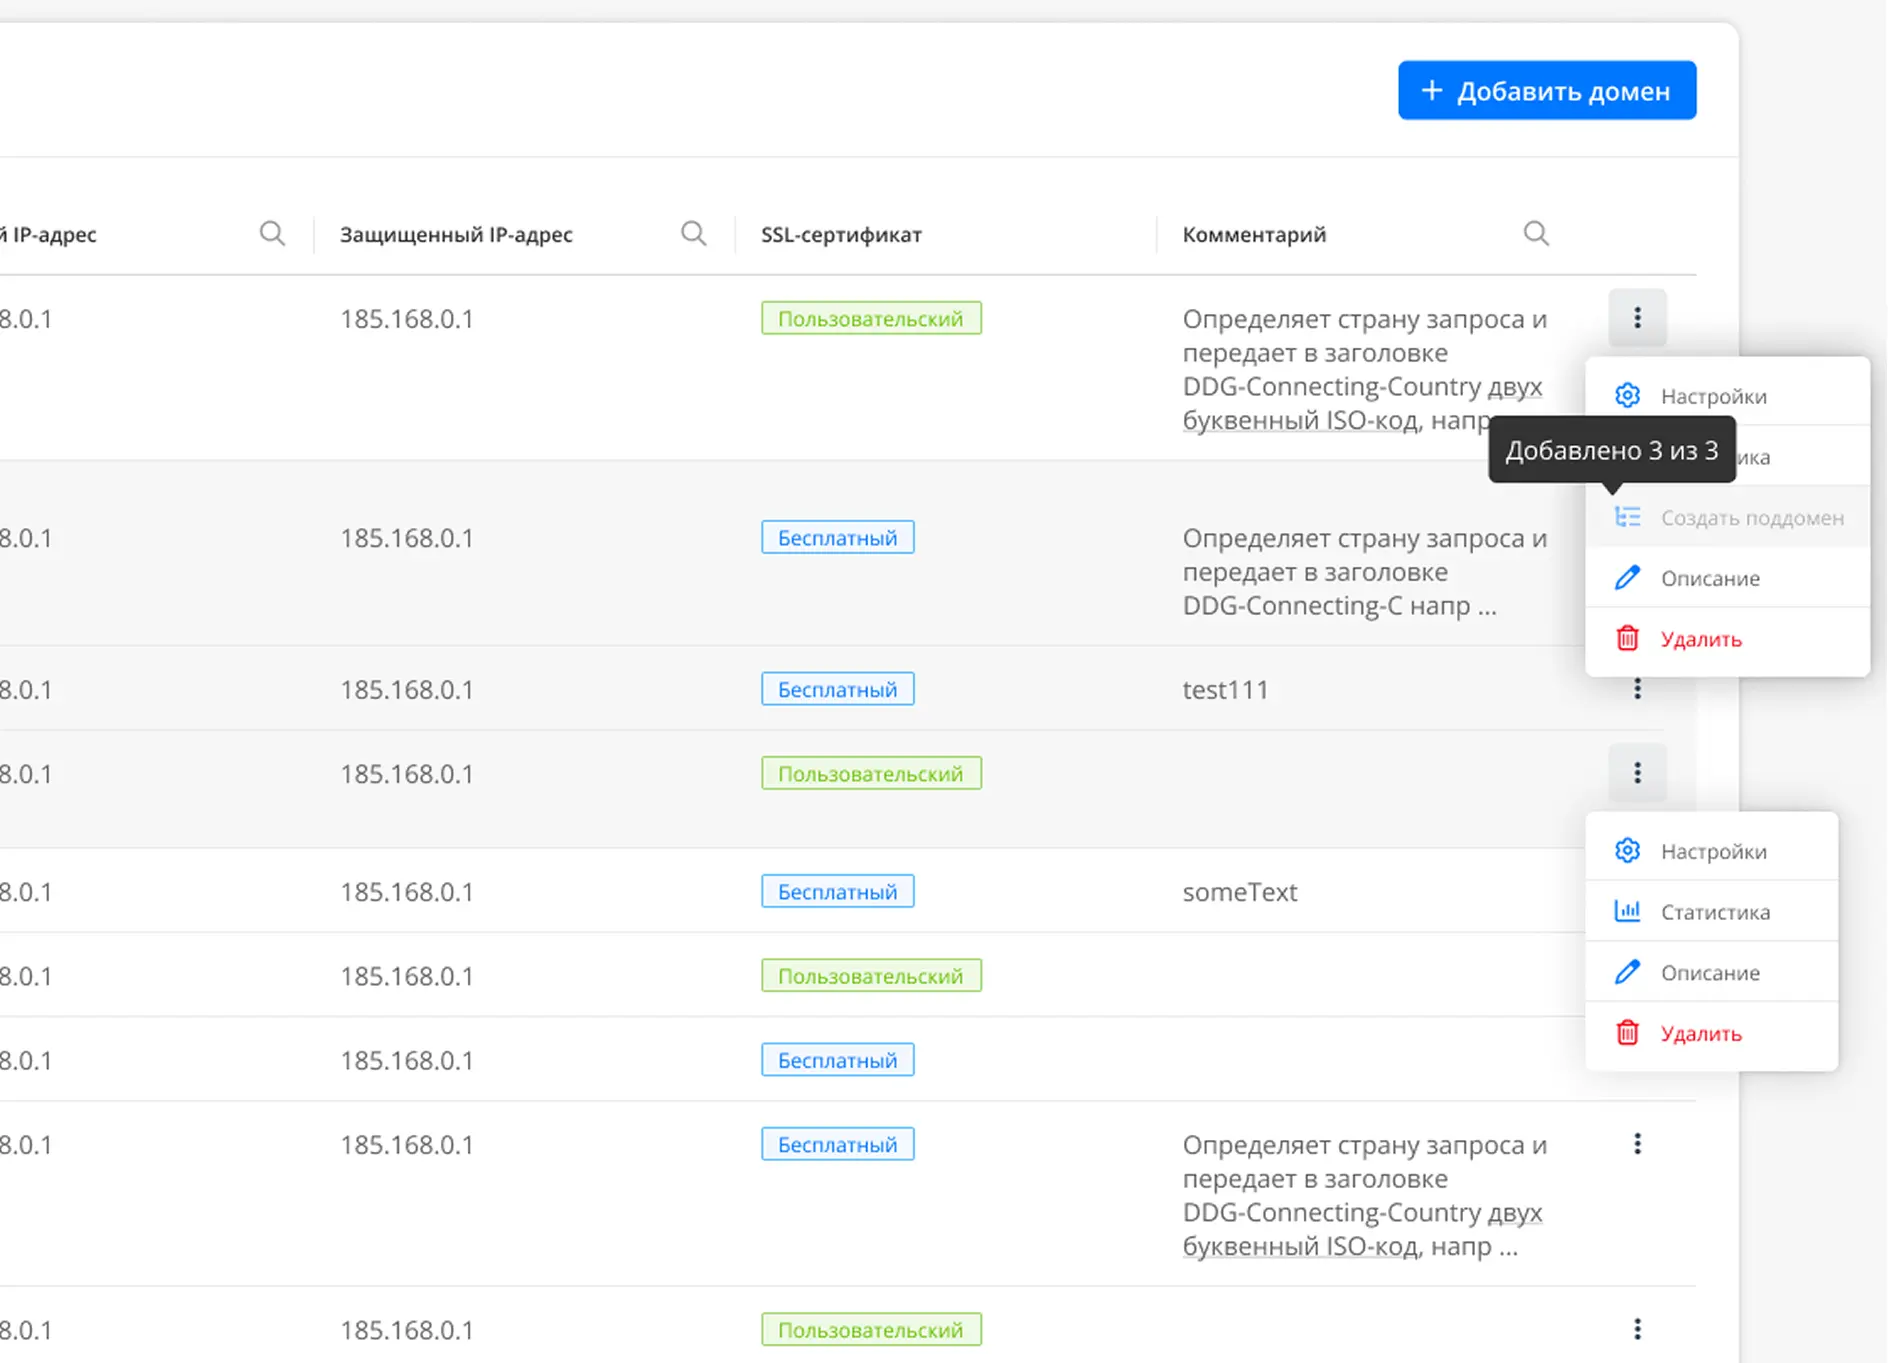Screen dimensions: 1888x1363
Task: Choose 'Удалить' in upper popup menu
Action: pyautogui.click(x=1727, y=639)
